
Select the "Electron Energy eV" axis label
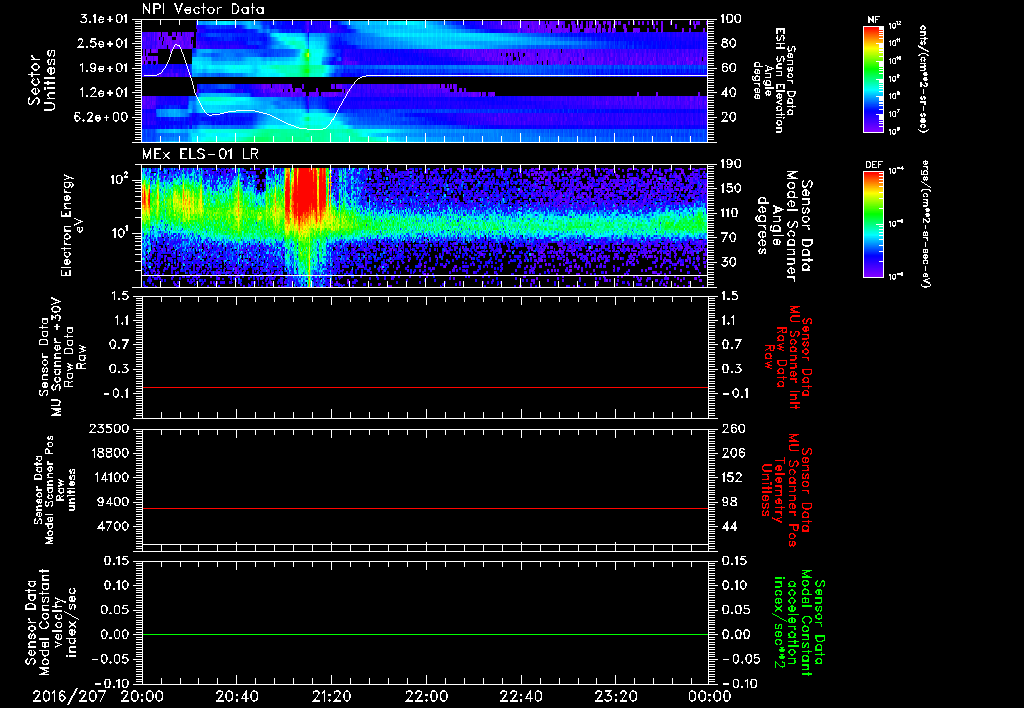tap(73, 225)
